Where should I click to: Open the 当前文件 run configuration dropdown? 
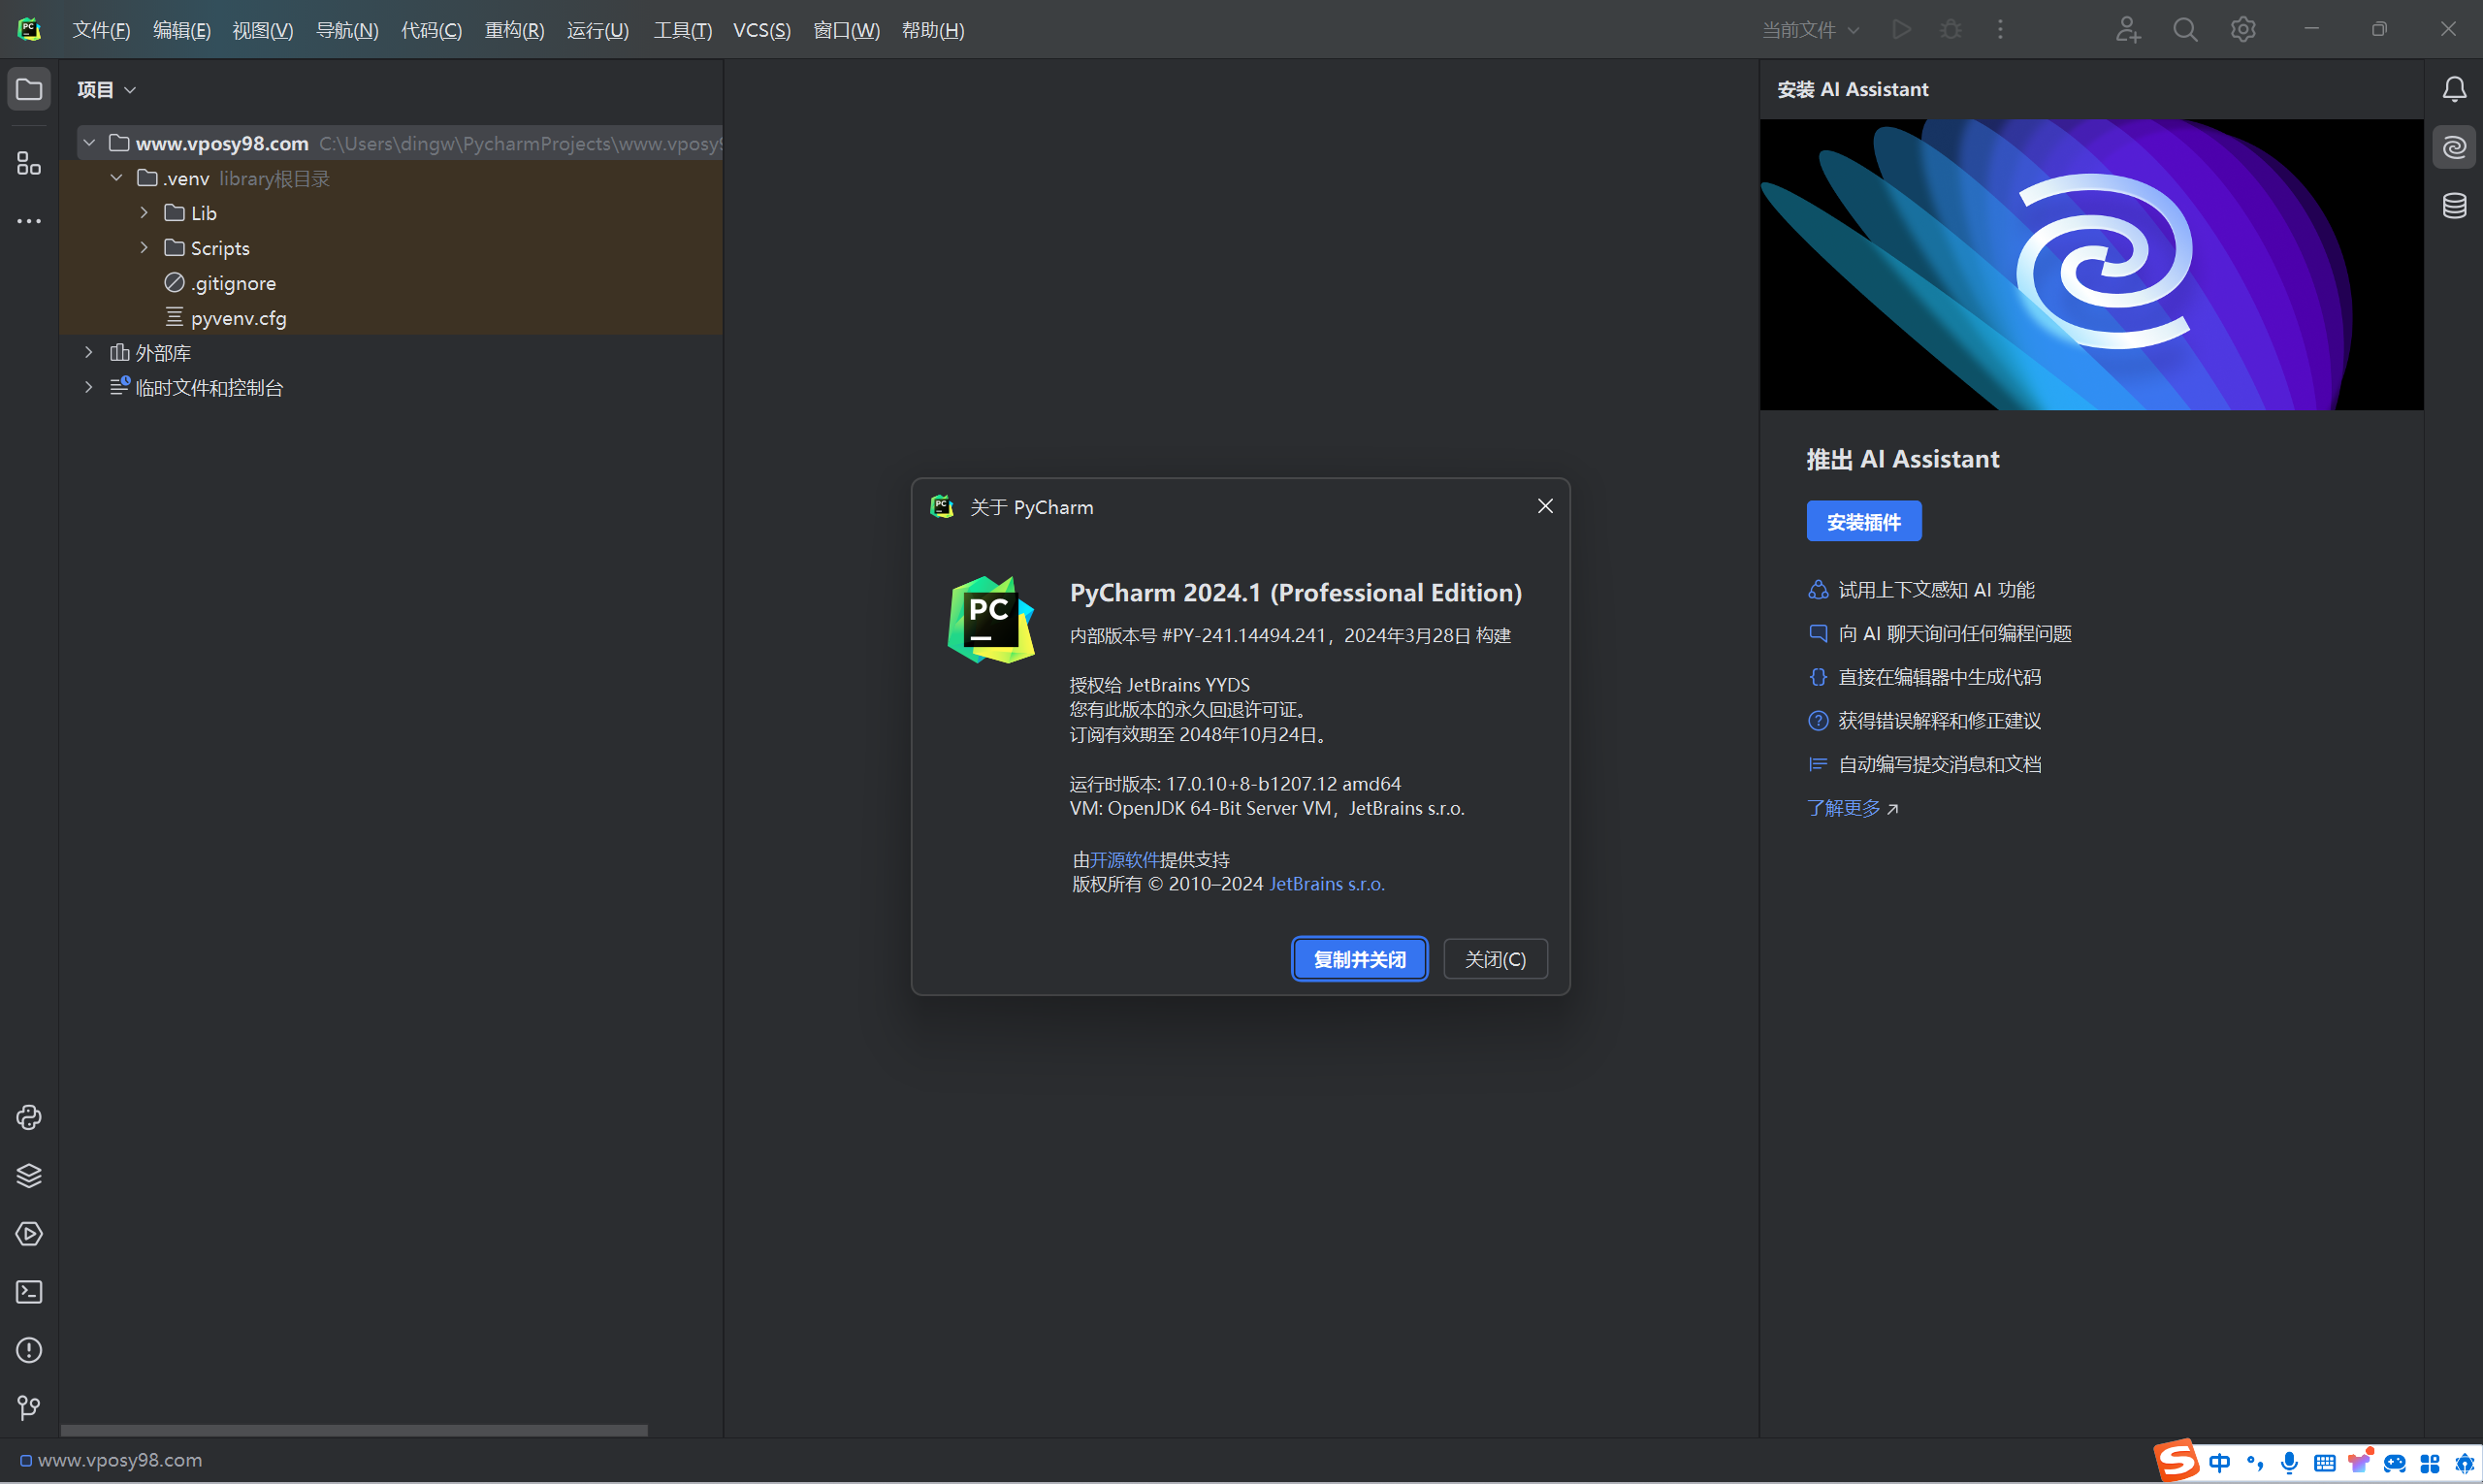pyautogui.click(x=1810, y=30)
